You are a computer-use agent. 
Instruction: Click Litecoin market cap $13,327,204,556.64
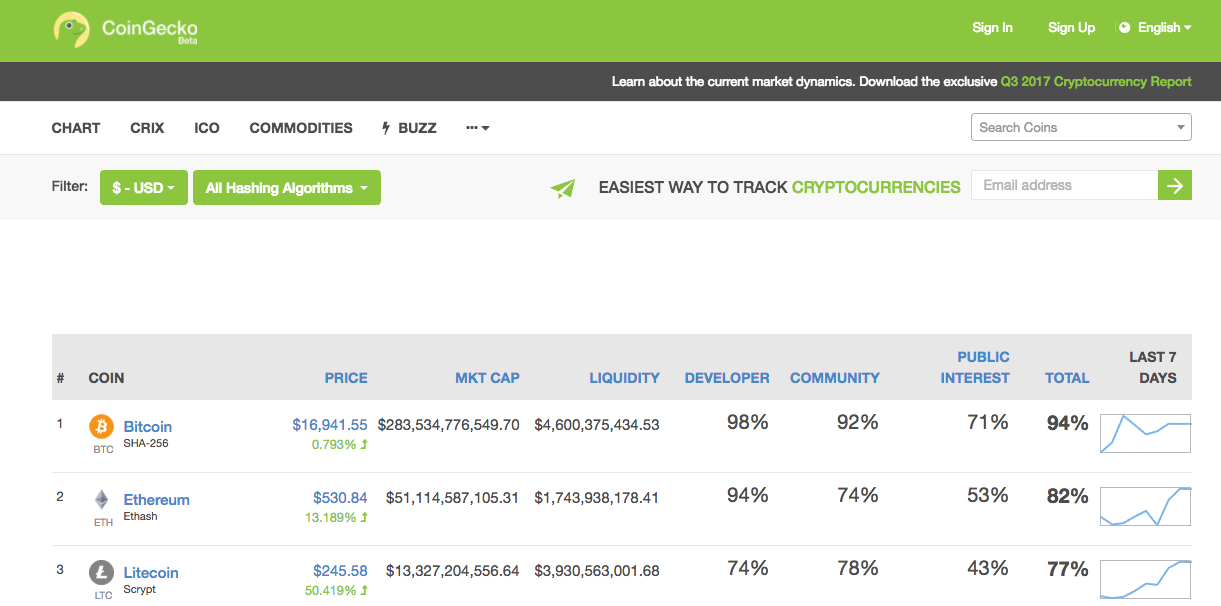453,570
